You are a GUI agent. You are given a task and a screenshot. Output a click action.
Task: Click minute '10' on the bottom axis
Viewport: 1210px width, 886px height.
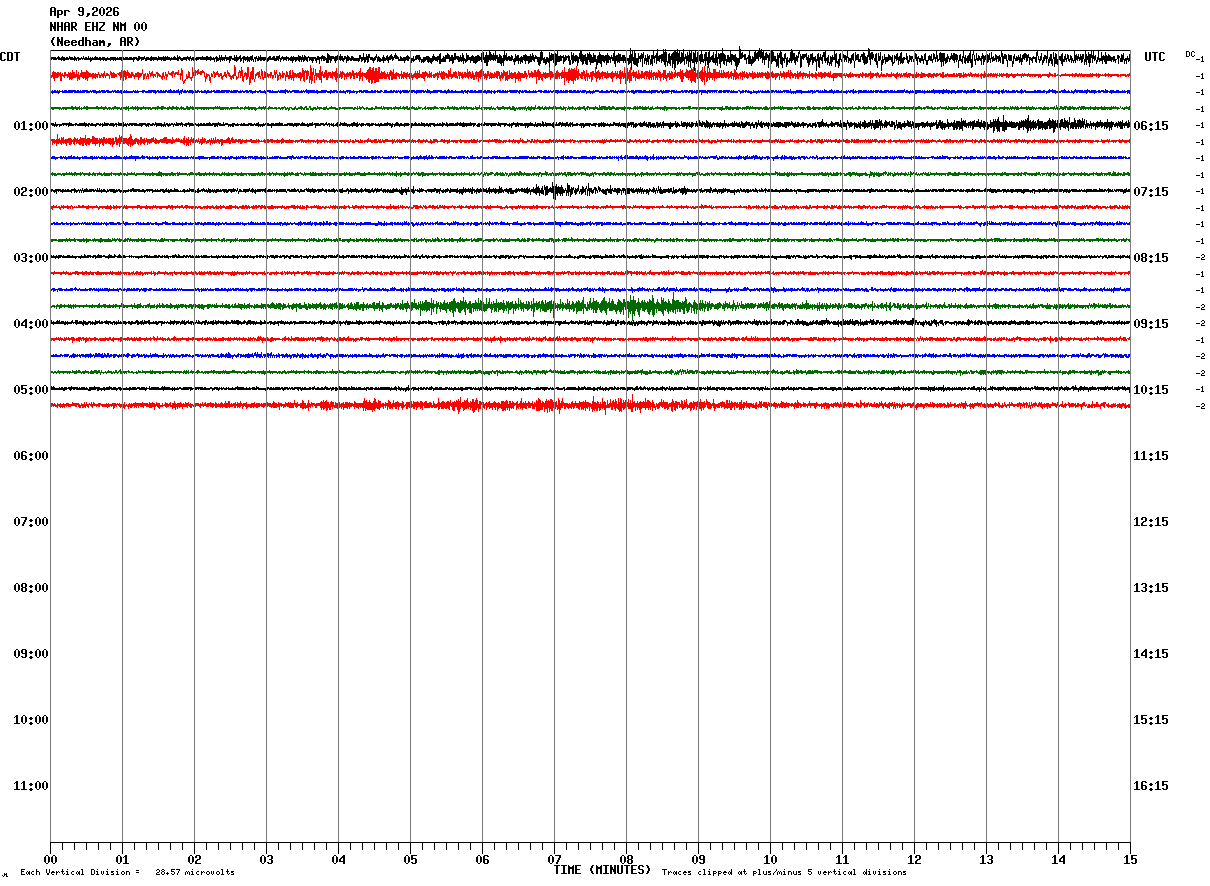click(770, 860)
